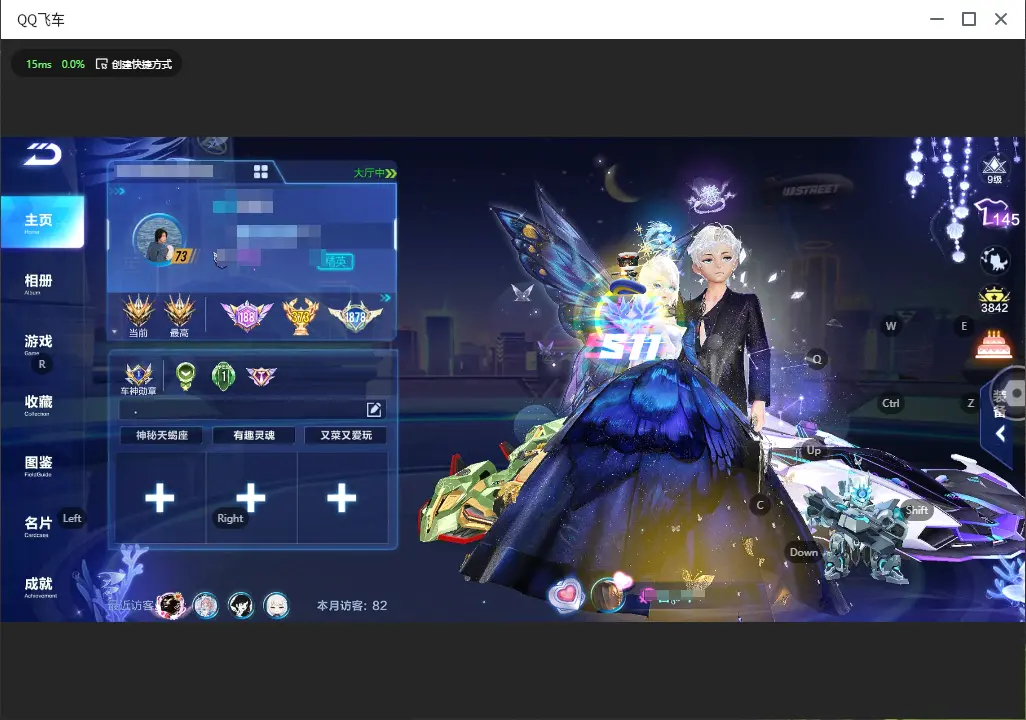Click the winged 1878 badge
Image resolution: width=1026 pixels, height=720 pixels.
tap(355, 317)
